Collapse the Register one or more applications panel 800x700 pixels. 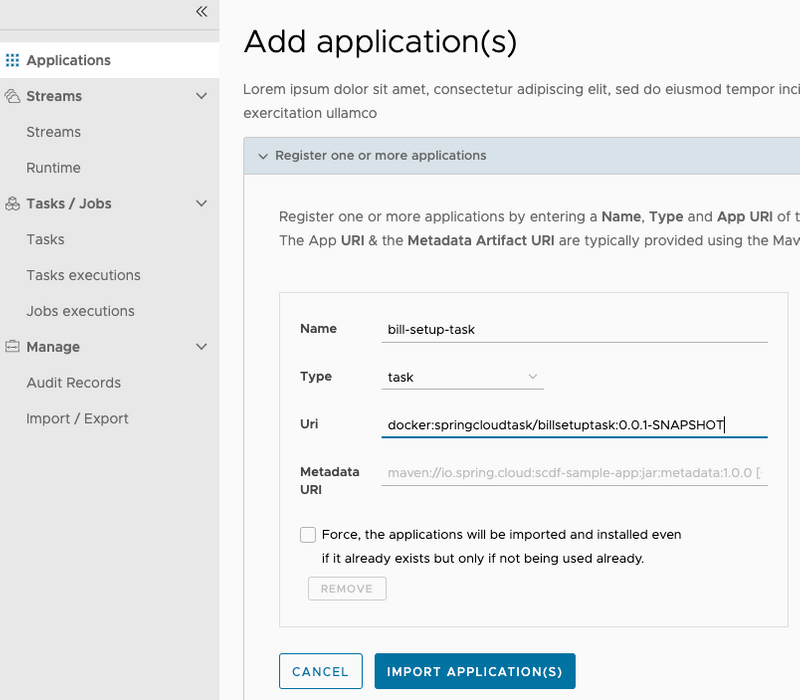[x=263, y=156]
